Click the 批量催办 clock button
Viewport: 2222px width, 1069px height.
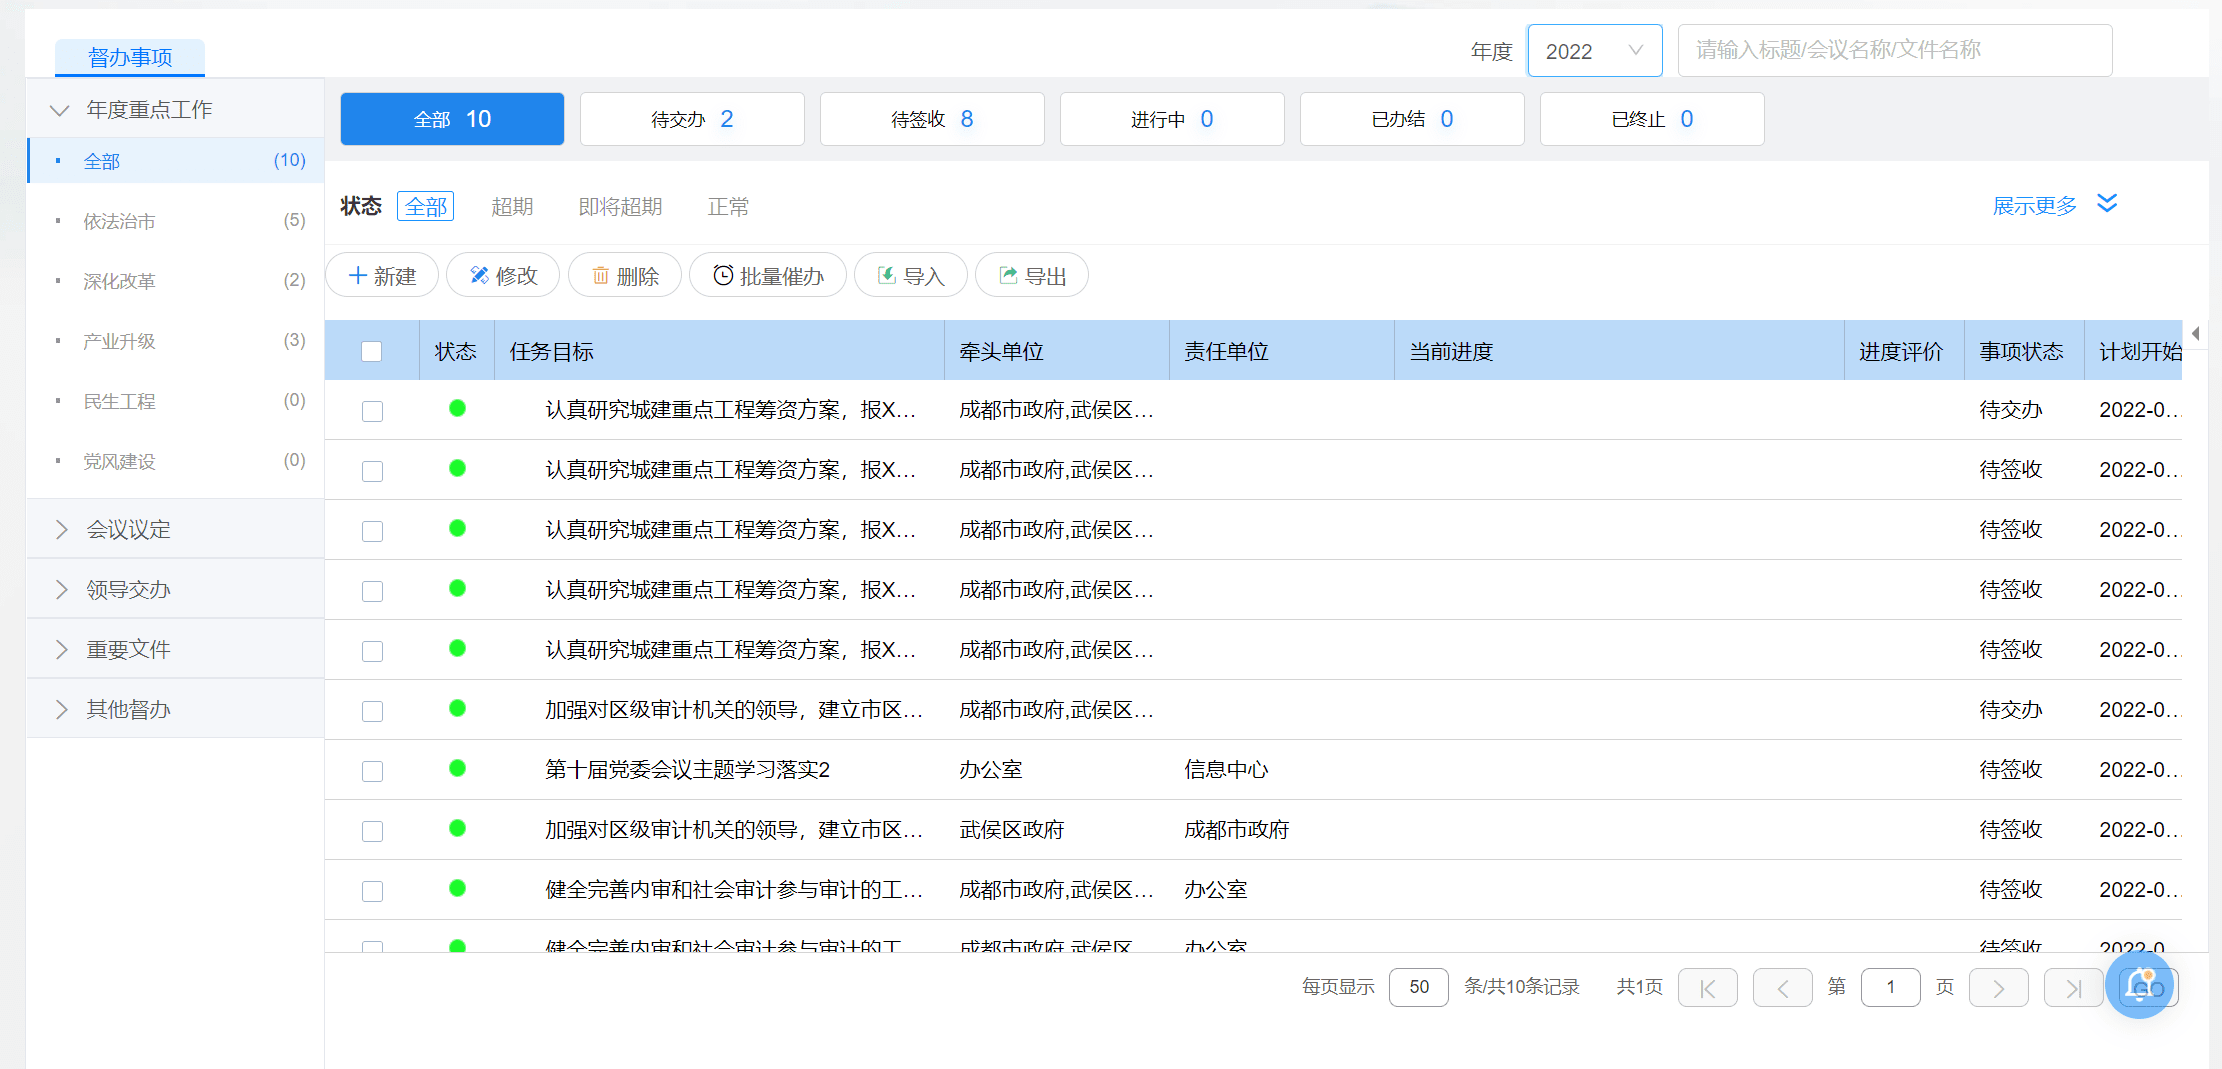point(768,275)
